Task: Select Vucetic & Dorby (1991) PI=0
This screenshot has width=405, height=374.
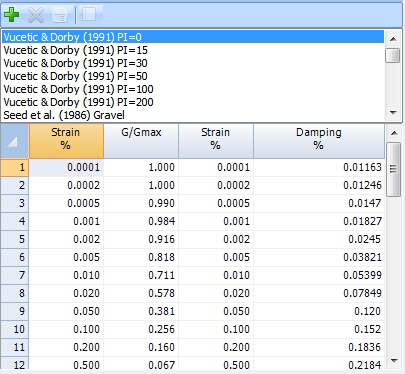Action: [x=193, y=37]
